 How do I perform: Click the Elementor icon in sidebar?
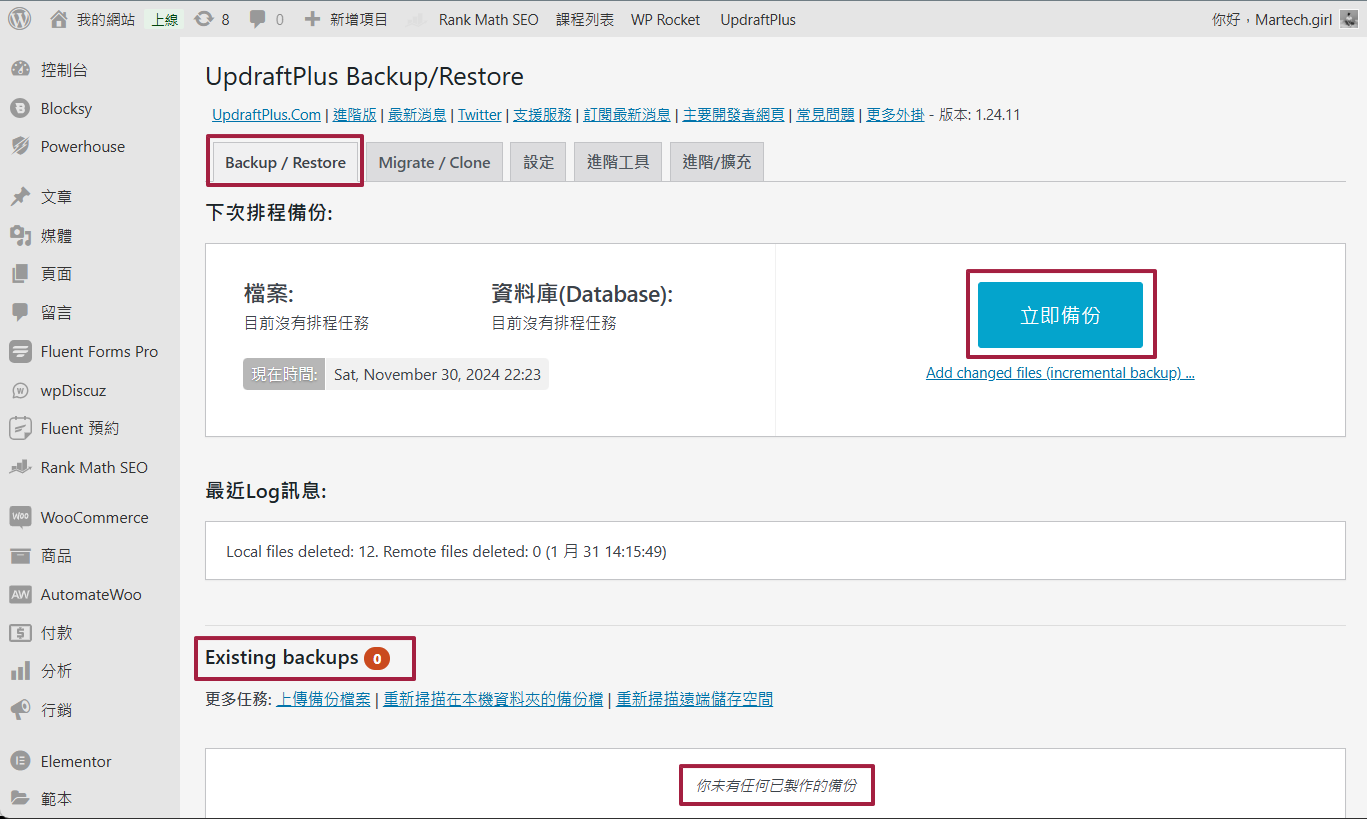tap(20, 761)
